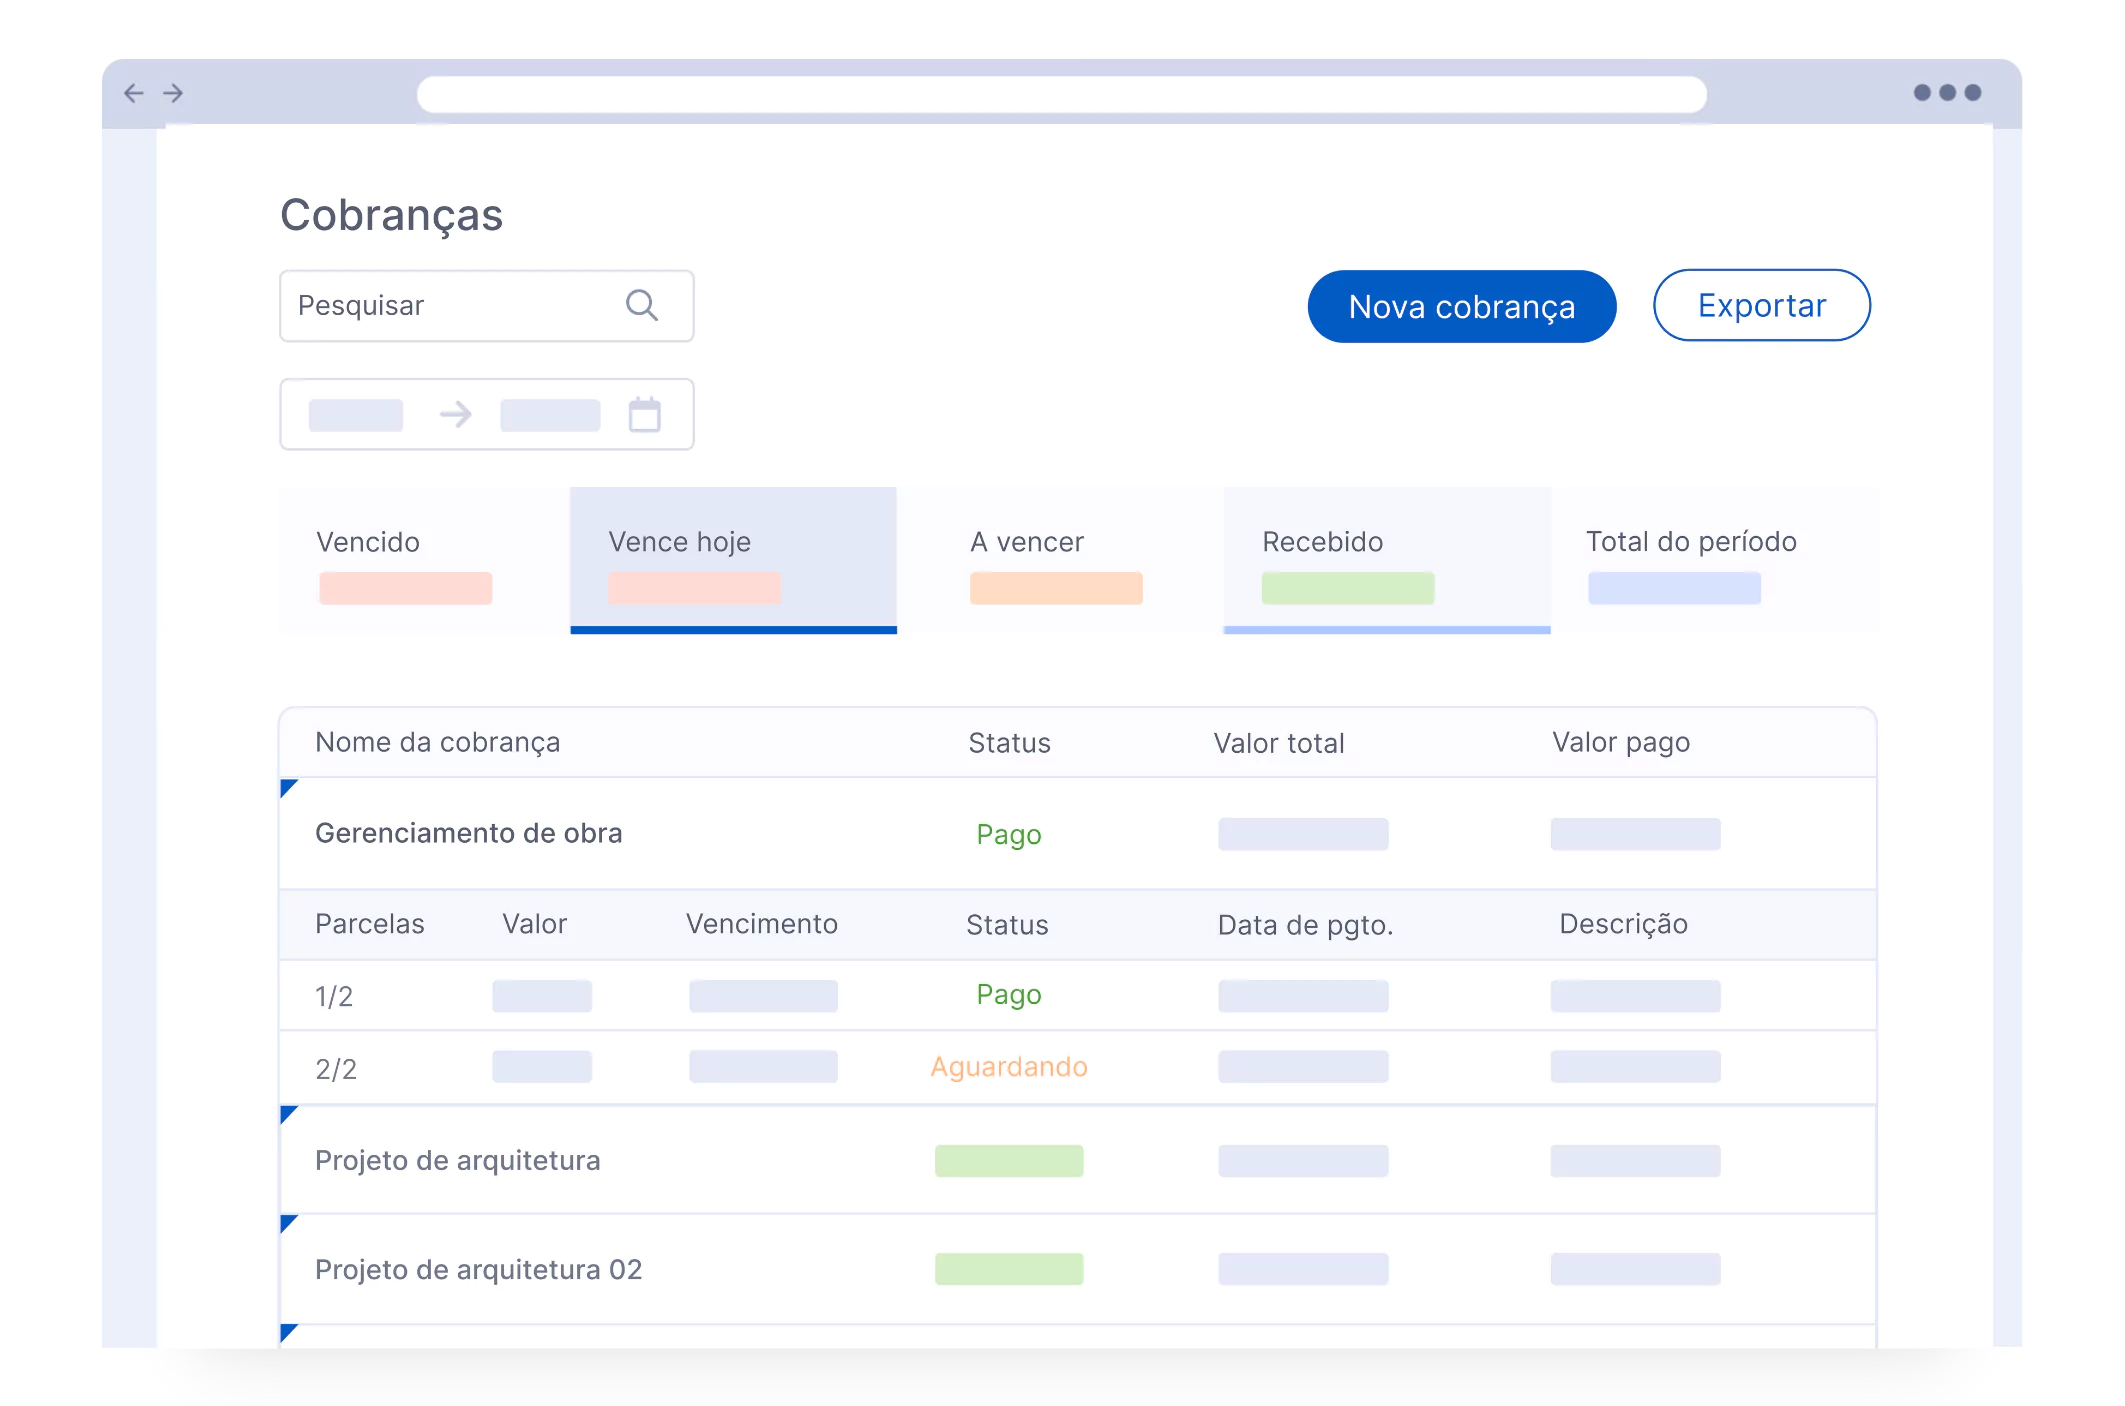Select the Recebido tab
Screen dimensions: 2125x1406
point(1387,560)
